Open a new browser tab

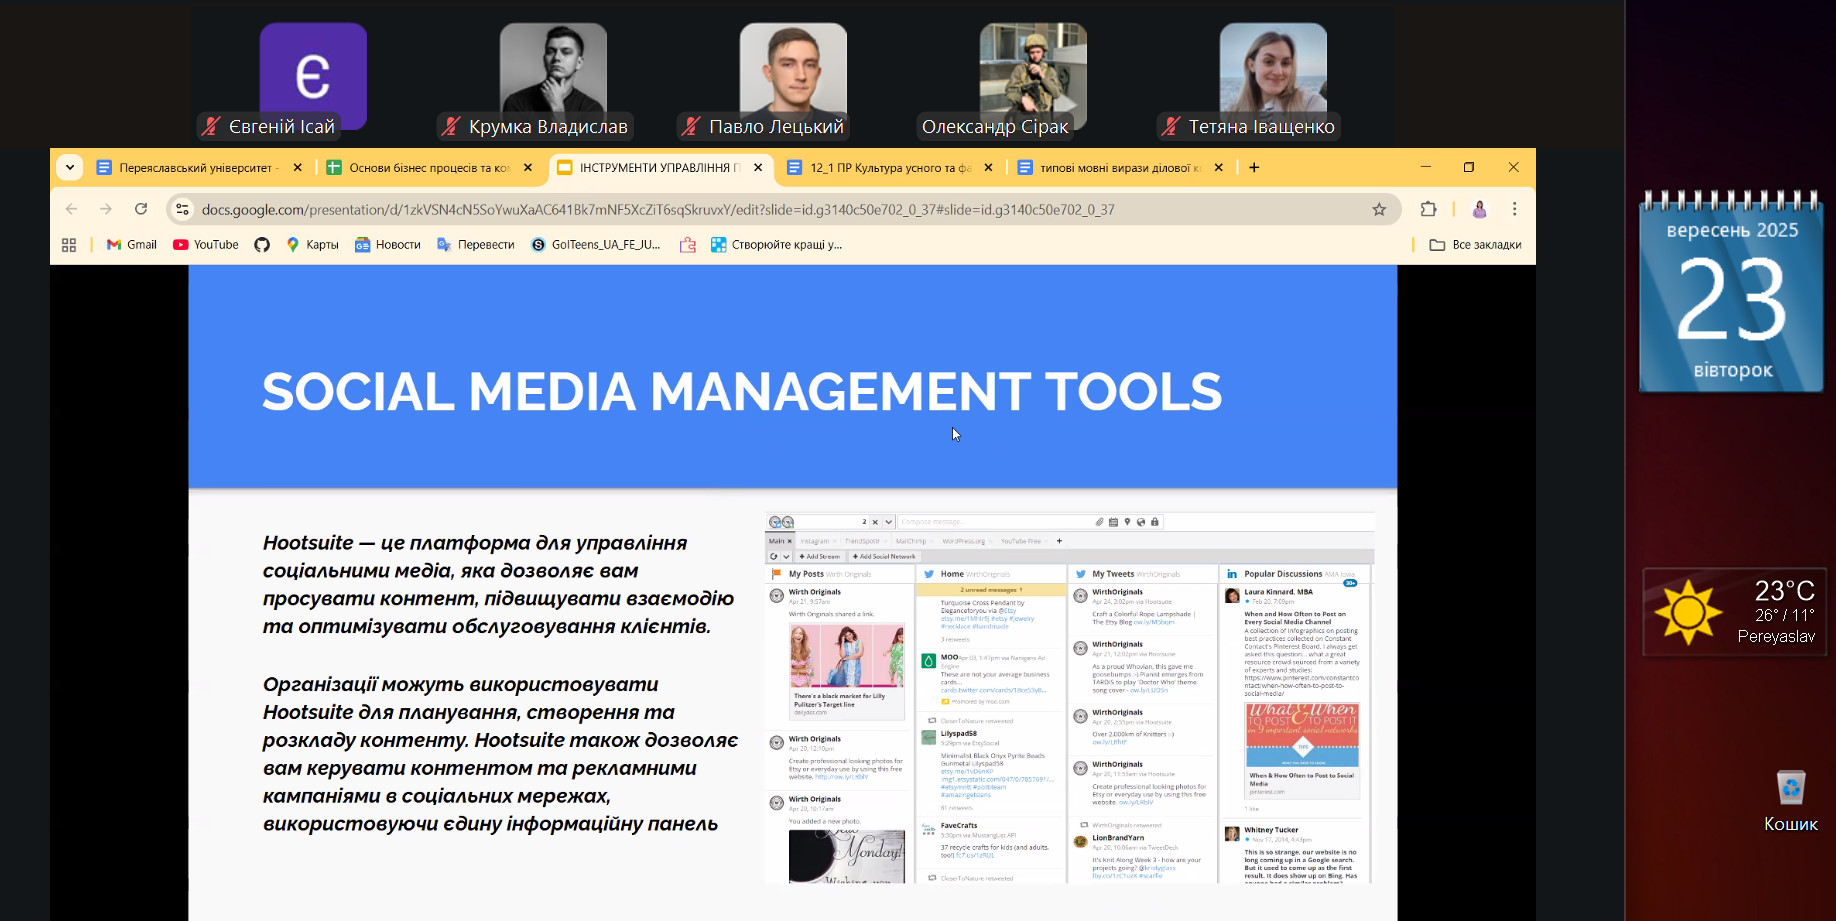[x=1254, y=168]
